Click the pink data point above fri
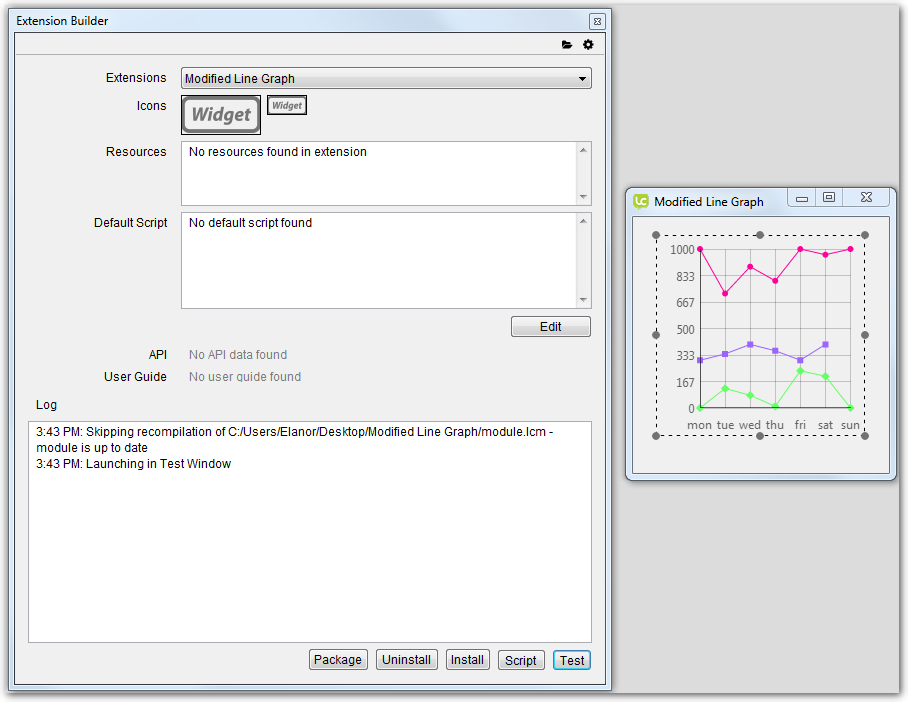 pos(800,249)
